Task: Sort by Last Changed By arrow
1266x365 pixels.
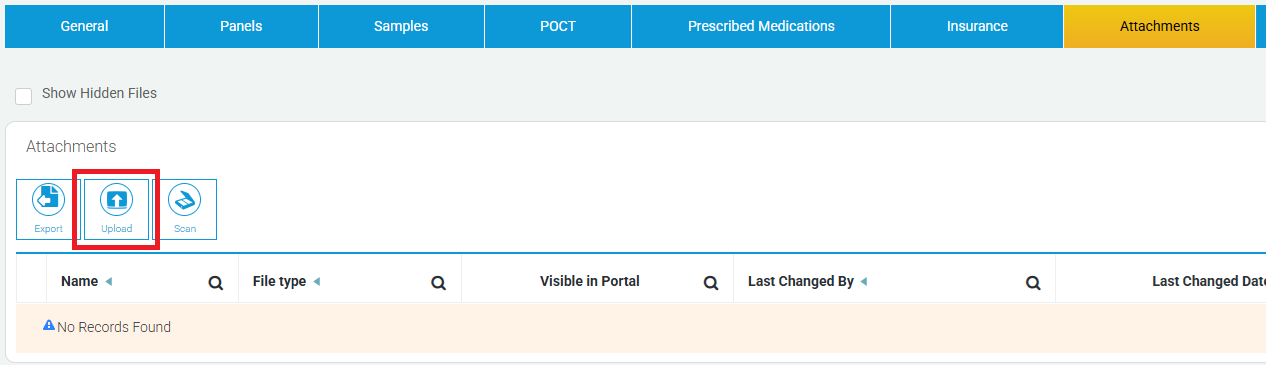Action: click(x=864, y=282)
